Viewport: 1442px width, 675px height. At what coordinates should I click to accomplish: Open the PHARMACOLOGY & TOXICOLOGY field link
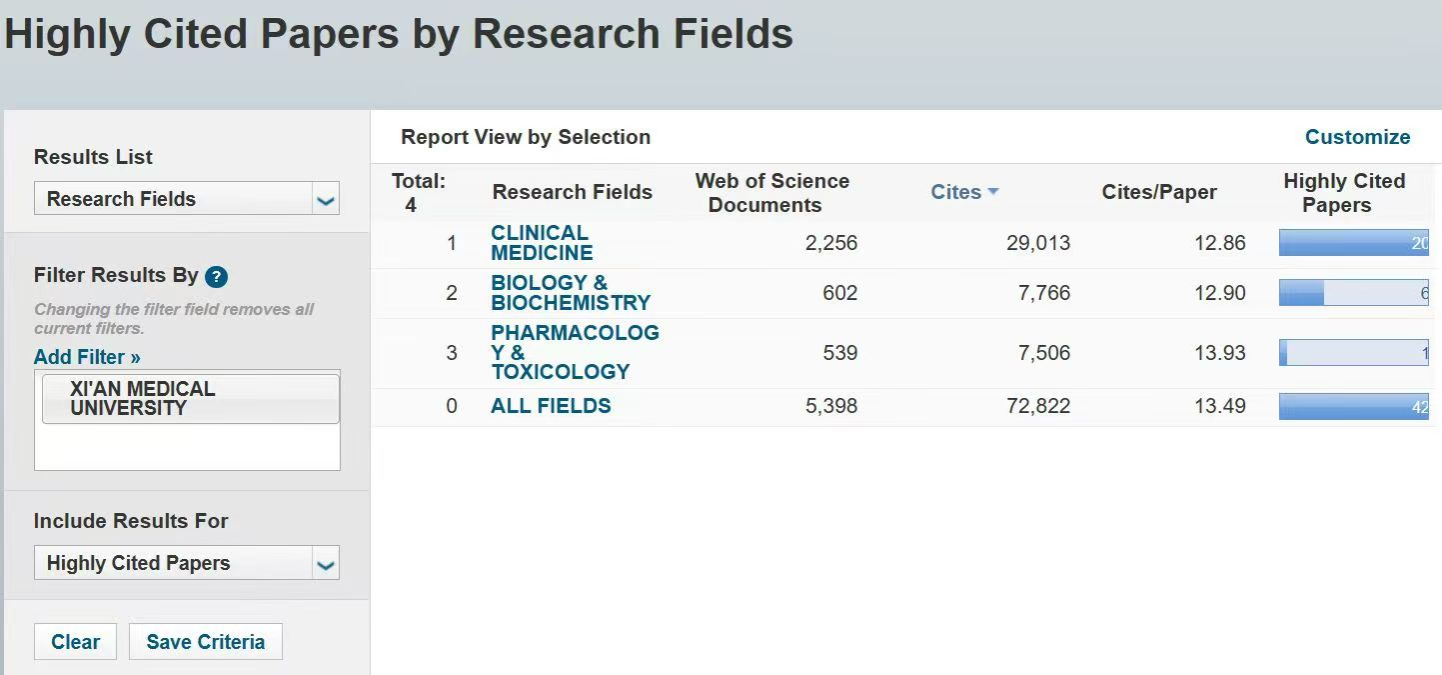pyautogui.click(x=575, y=352)
